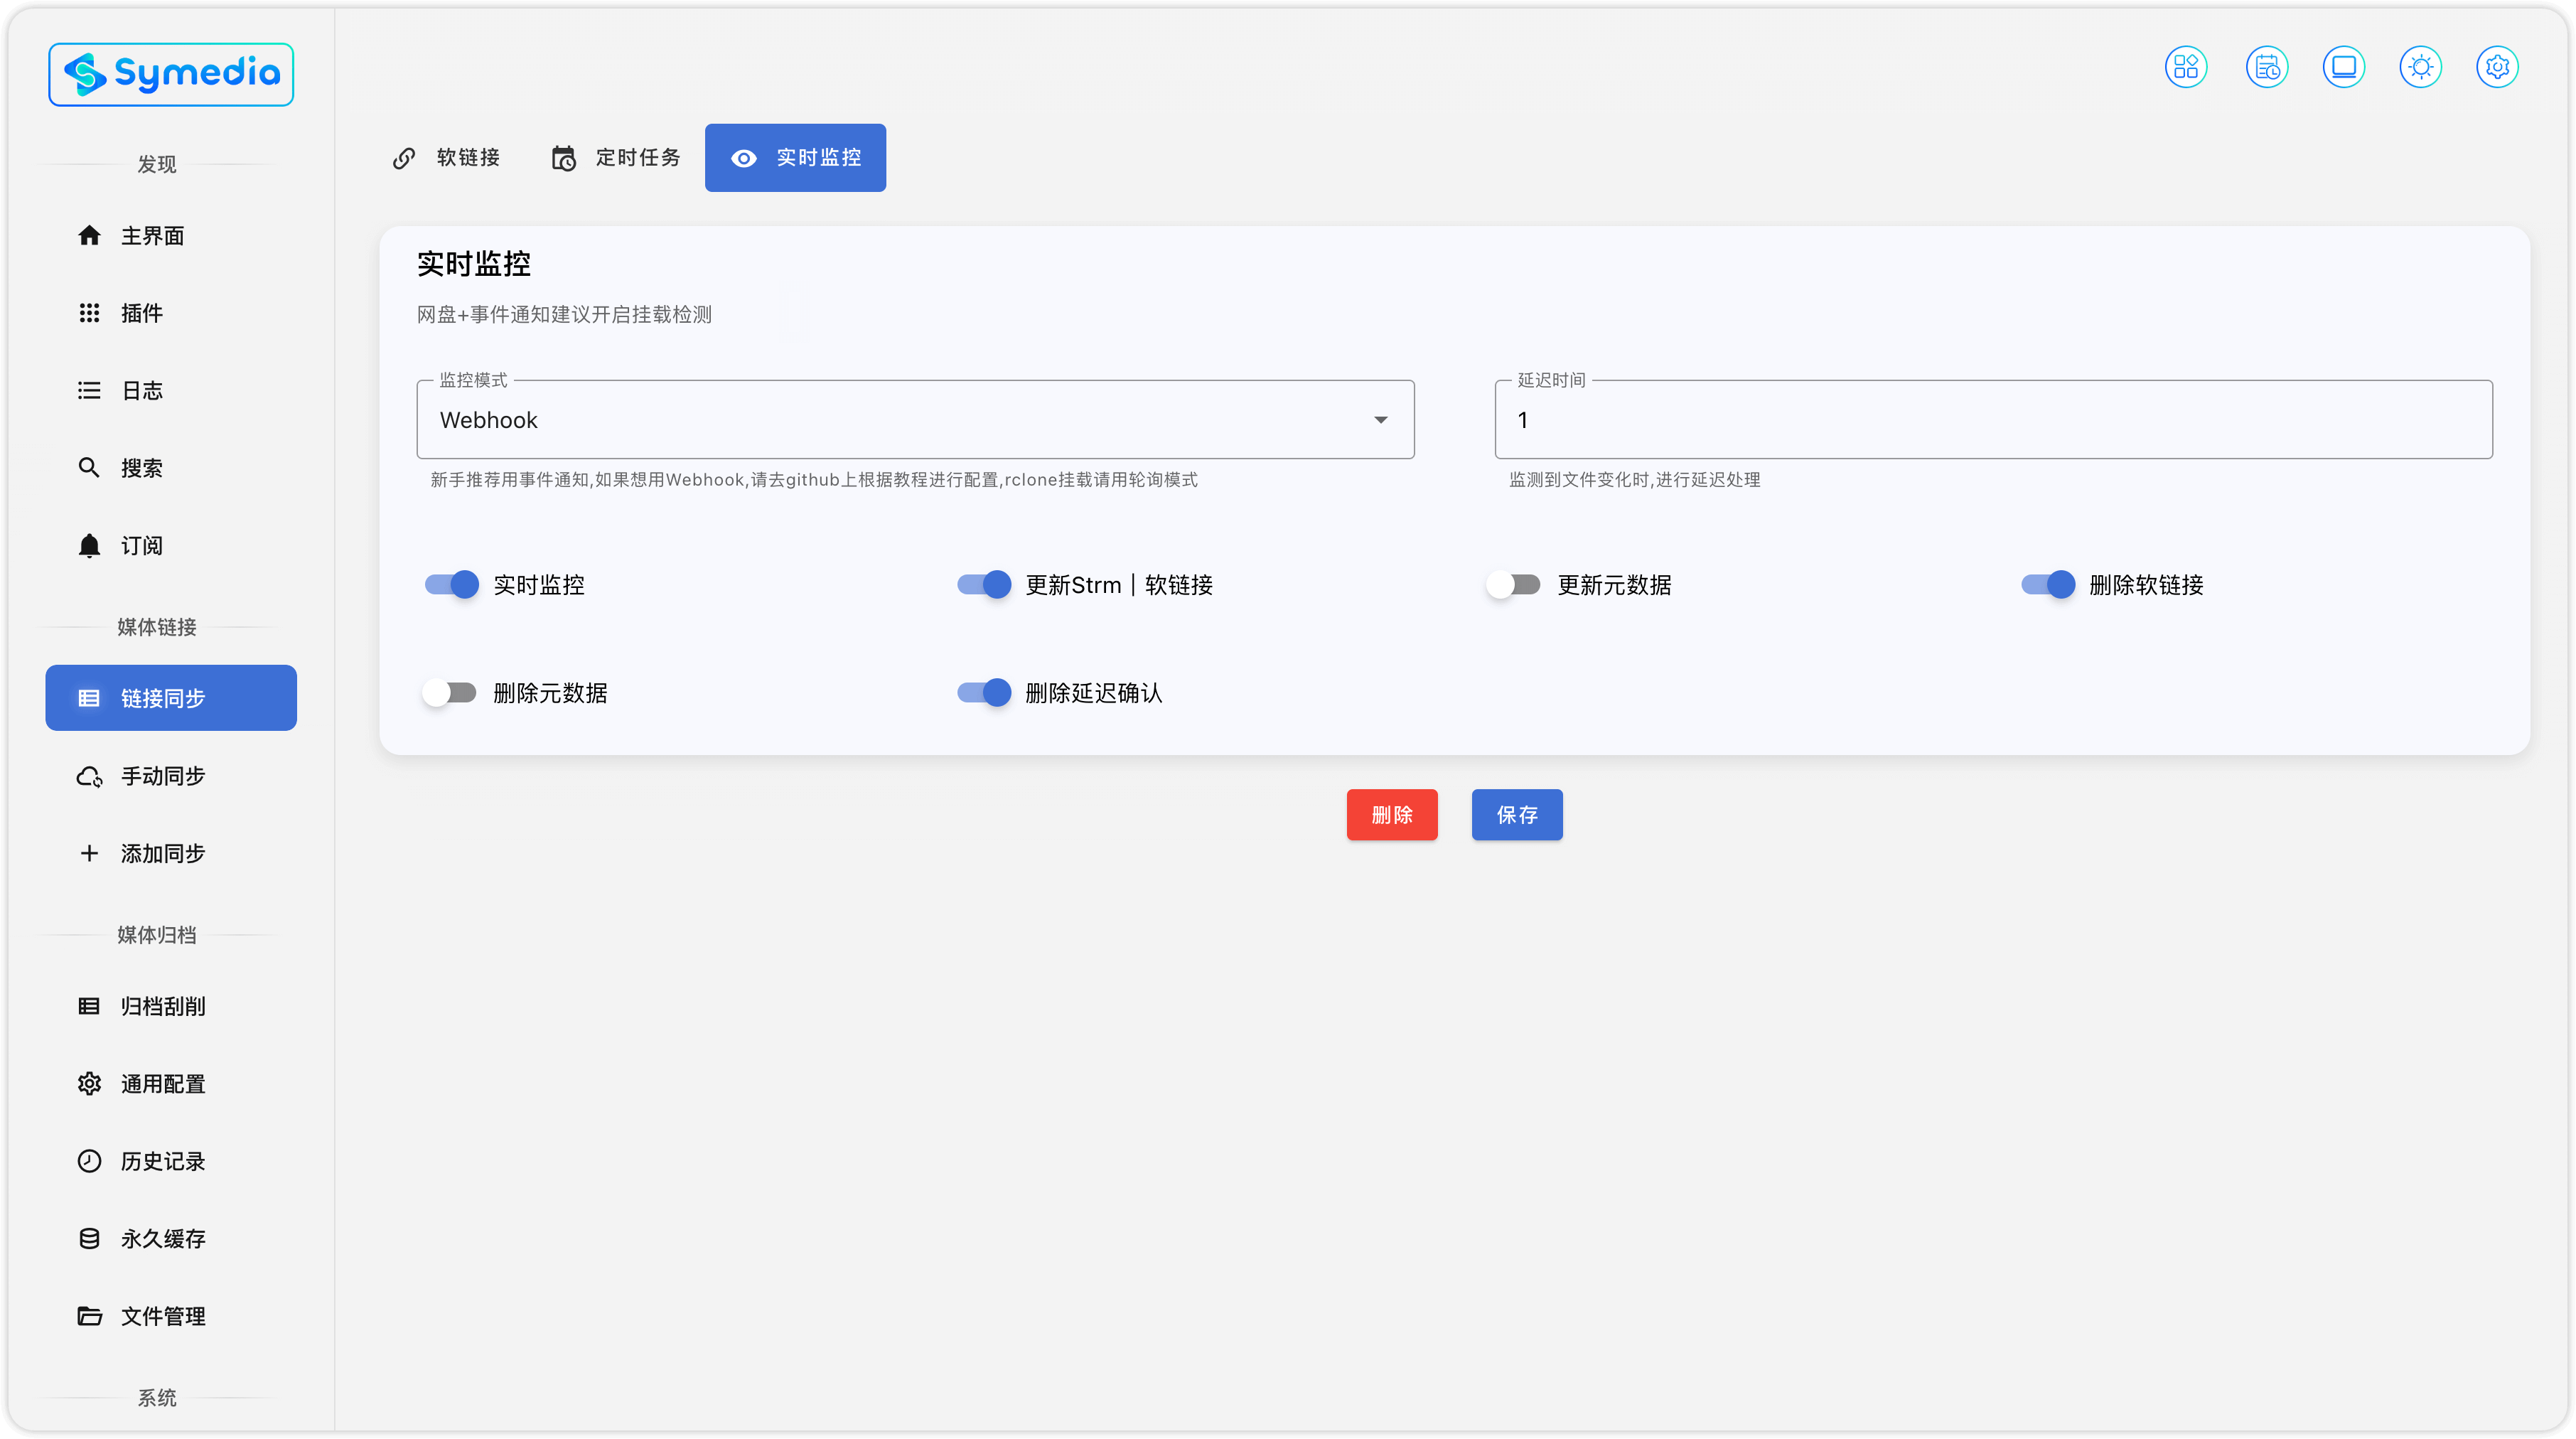Click the clock icon beside 历史记录

[x=89, y=1161]
